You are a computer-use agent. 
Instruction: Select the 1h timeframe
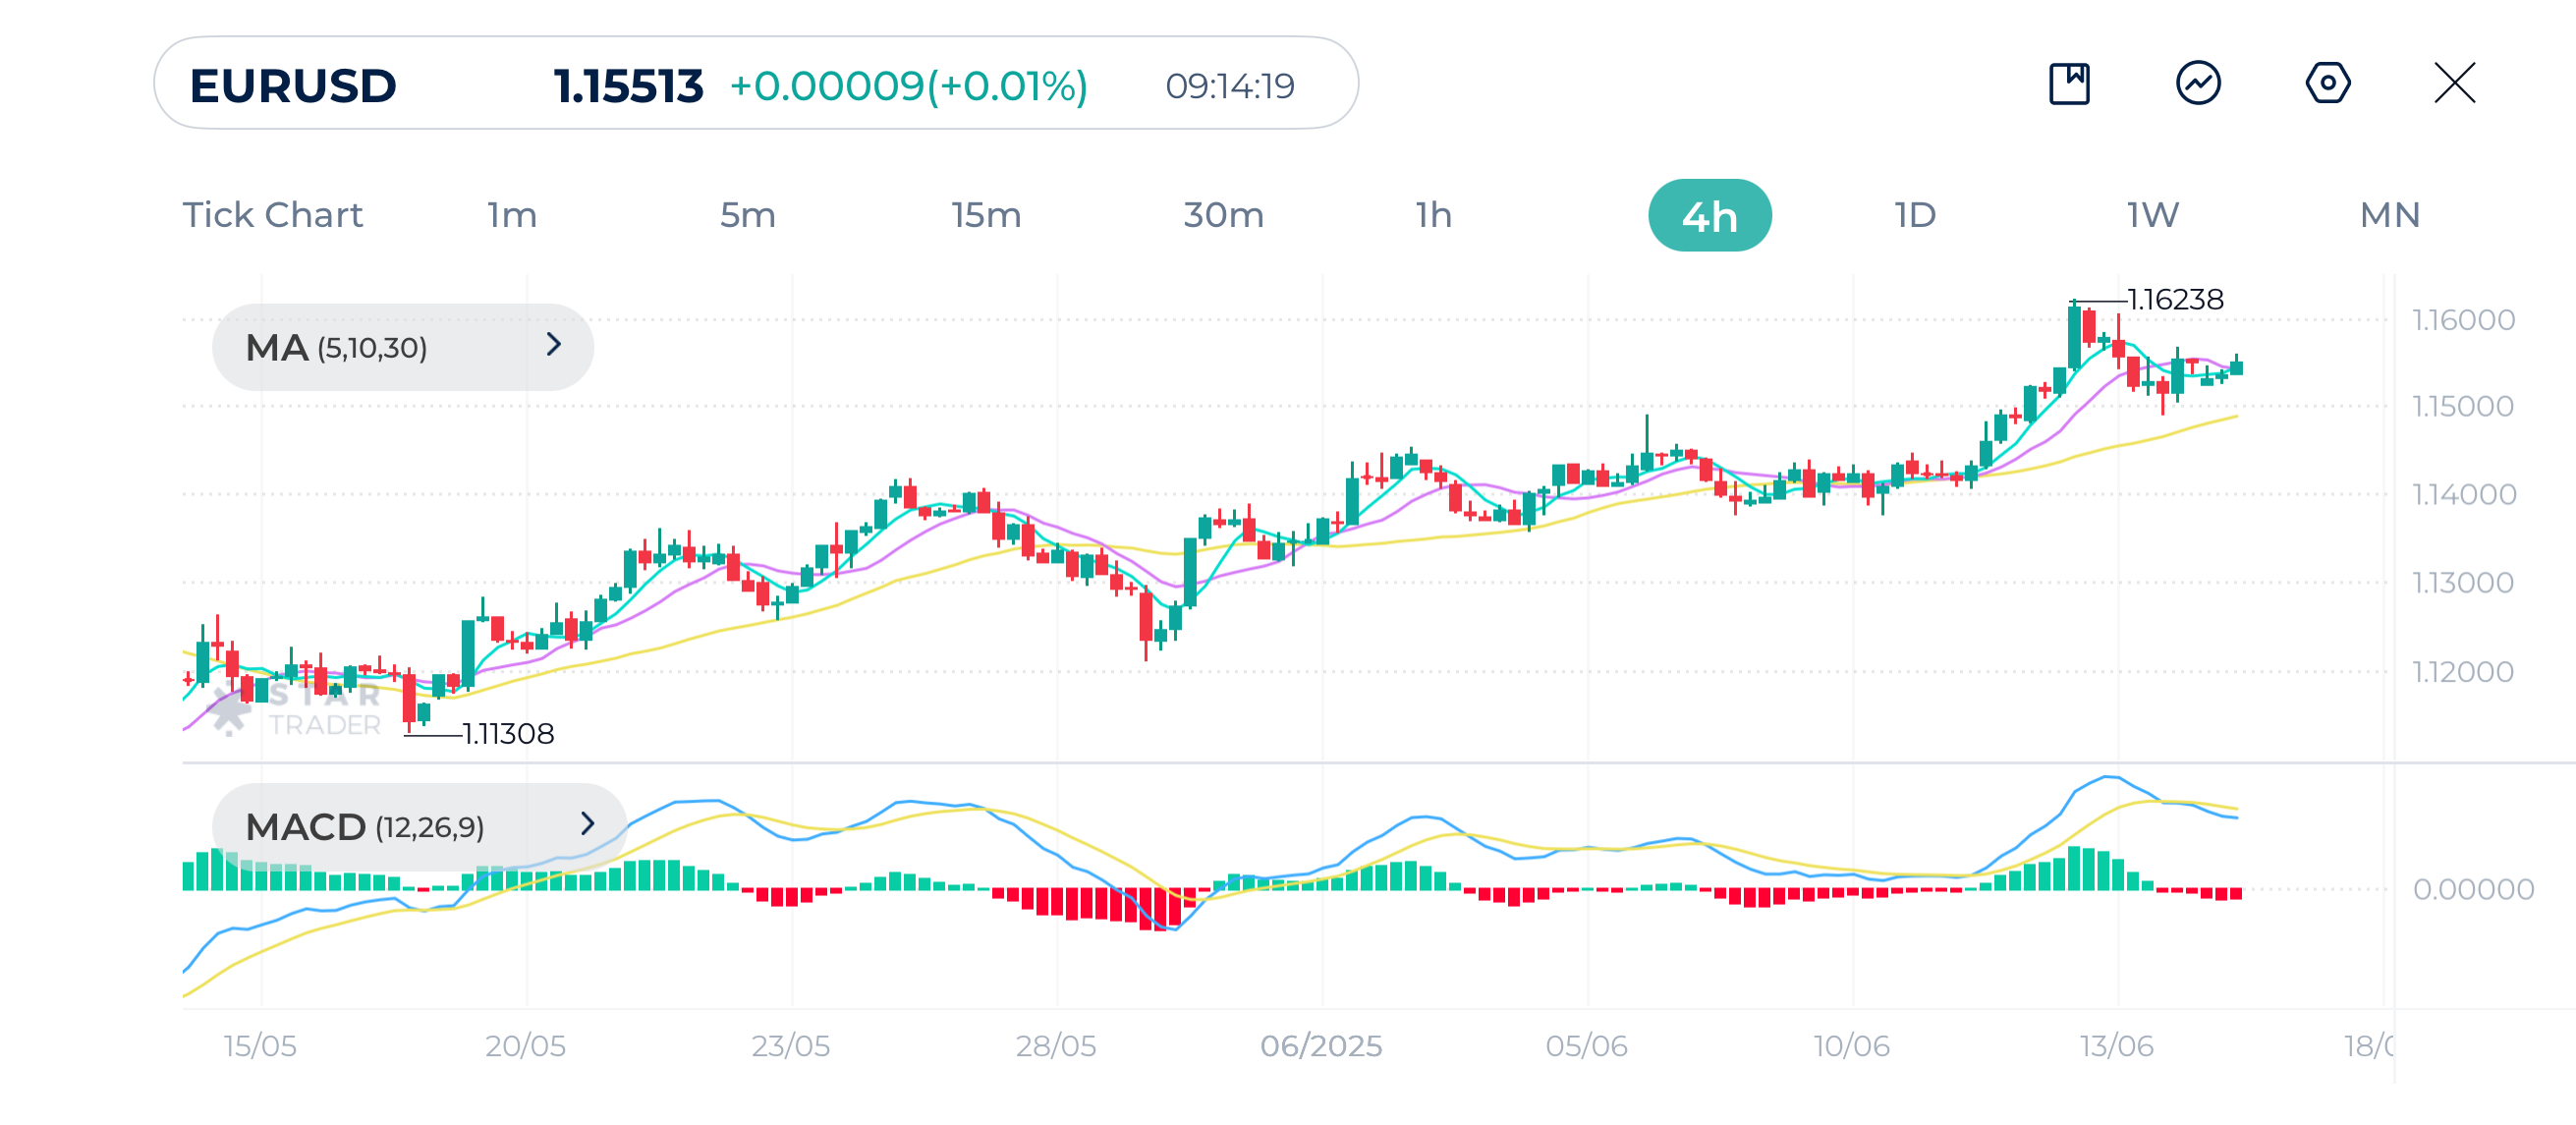1433,215
